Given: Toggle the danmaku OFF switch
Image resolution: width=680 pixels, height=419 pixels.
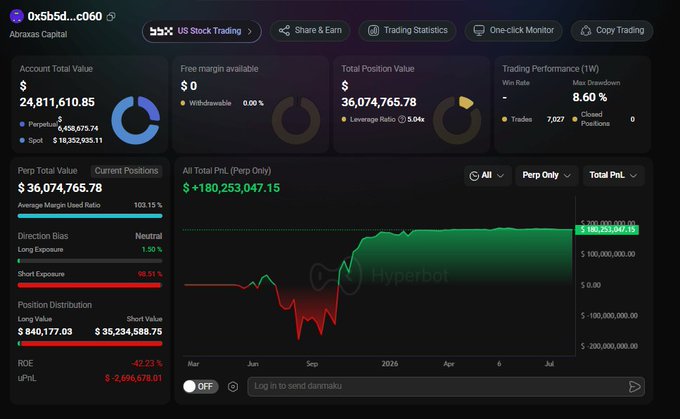Looking at the screenshot, I should click(x=200, y=386).
